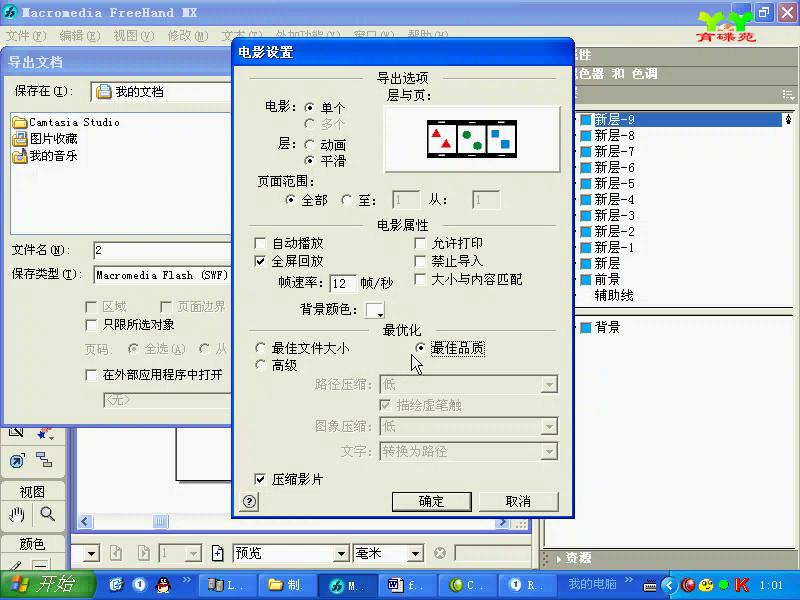Screen dimensions: 800x600
Task: Click 取消 to cancel movie settings
Action: (x=518, y=502)
